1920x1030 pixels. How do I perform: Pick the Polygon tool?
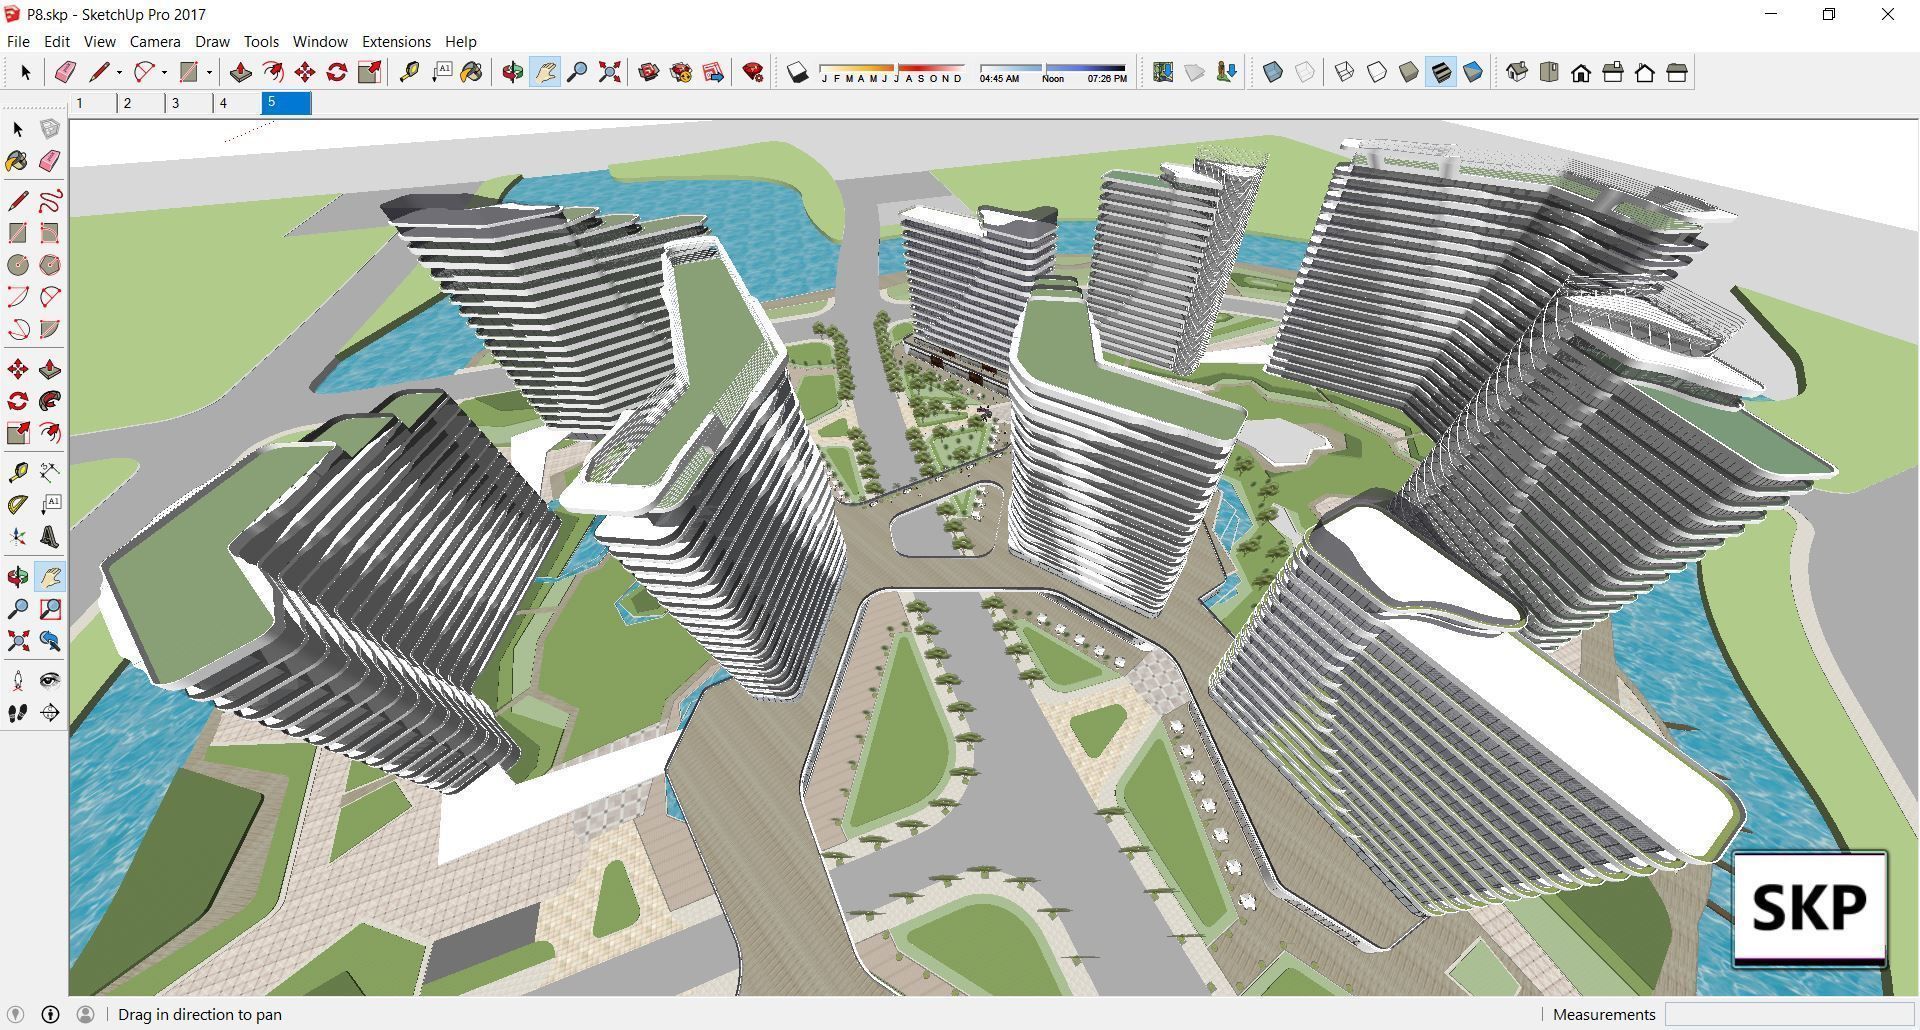click(x=50, y=265)
